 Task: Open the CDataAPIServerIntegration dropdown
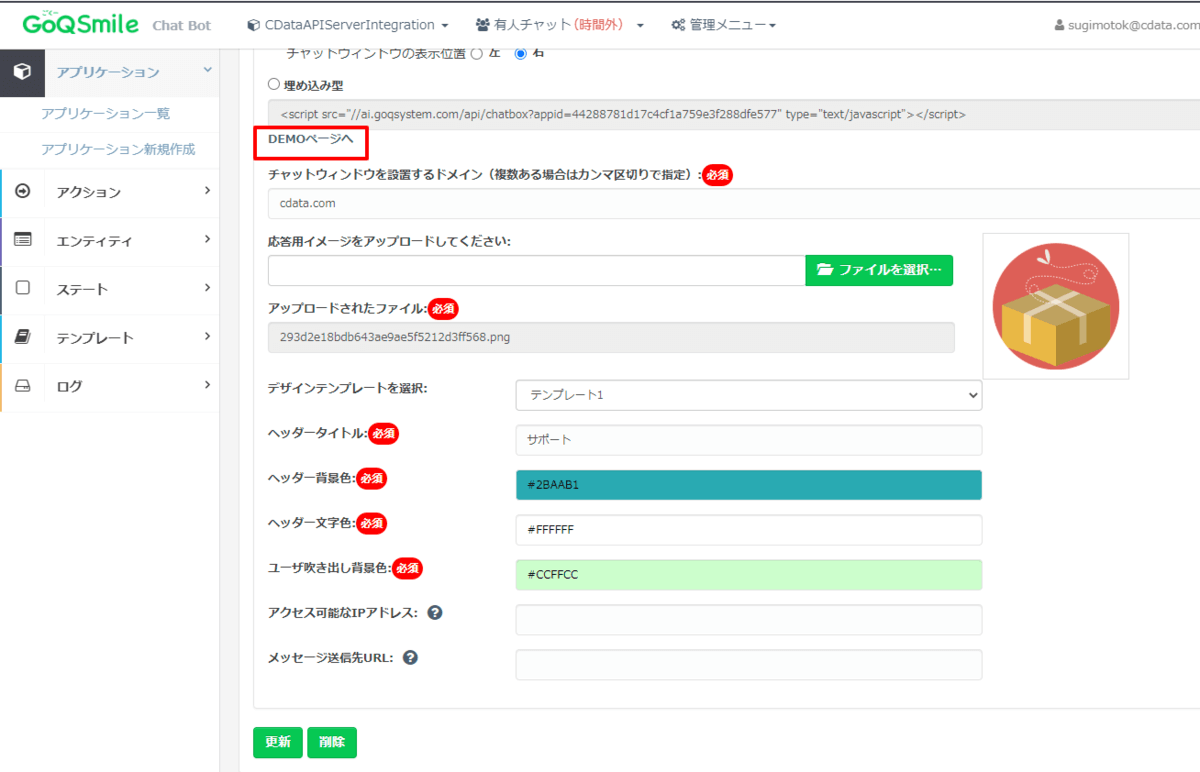pos(347,25)
